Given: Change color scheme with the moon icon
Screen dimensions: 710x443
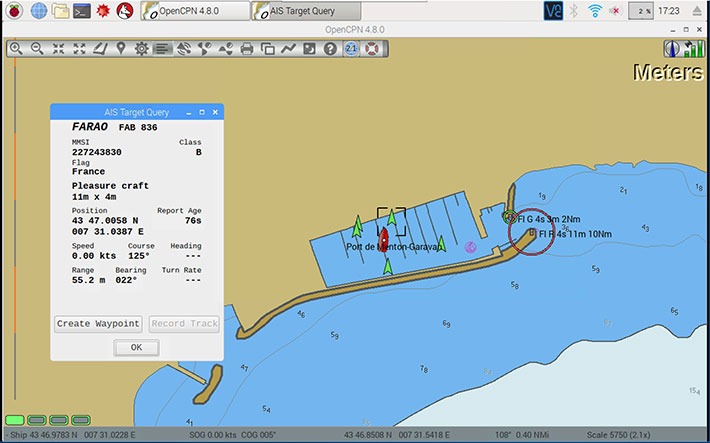Looking at the screenshot, I should pos(309,48).
